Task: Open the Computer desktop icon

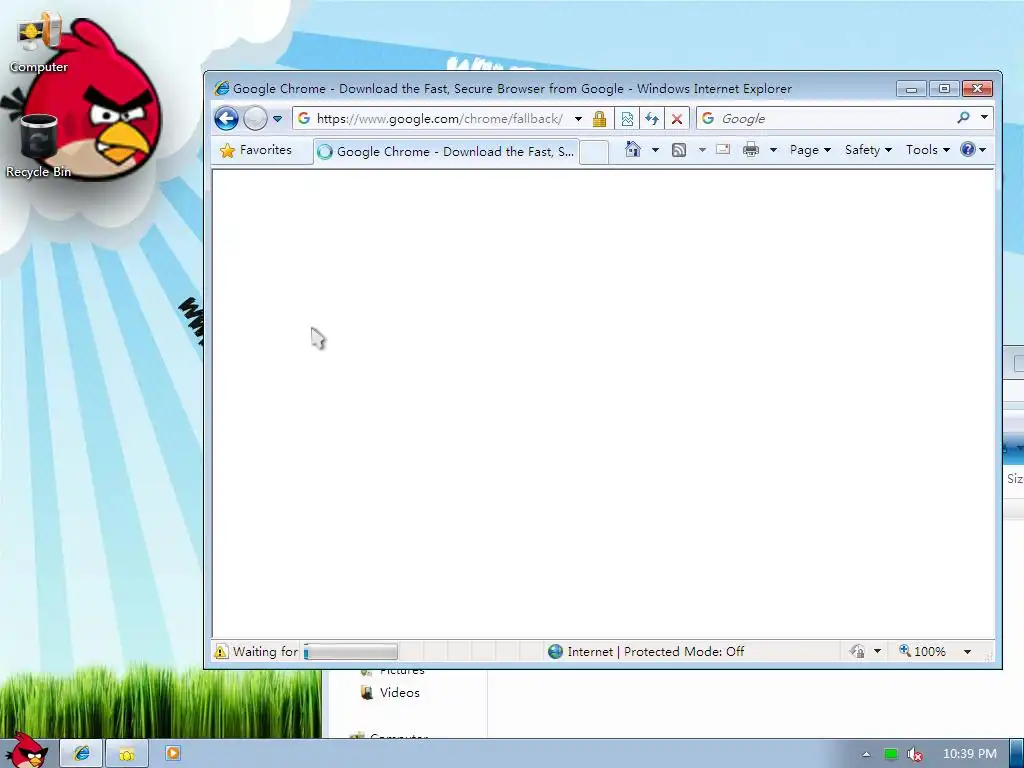Action: (x=39, y=43)
